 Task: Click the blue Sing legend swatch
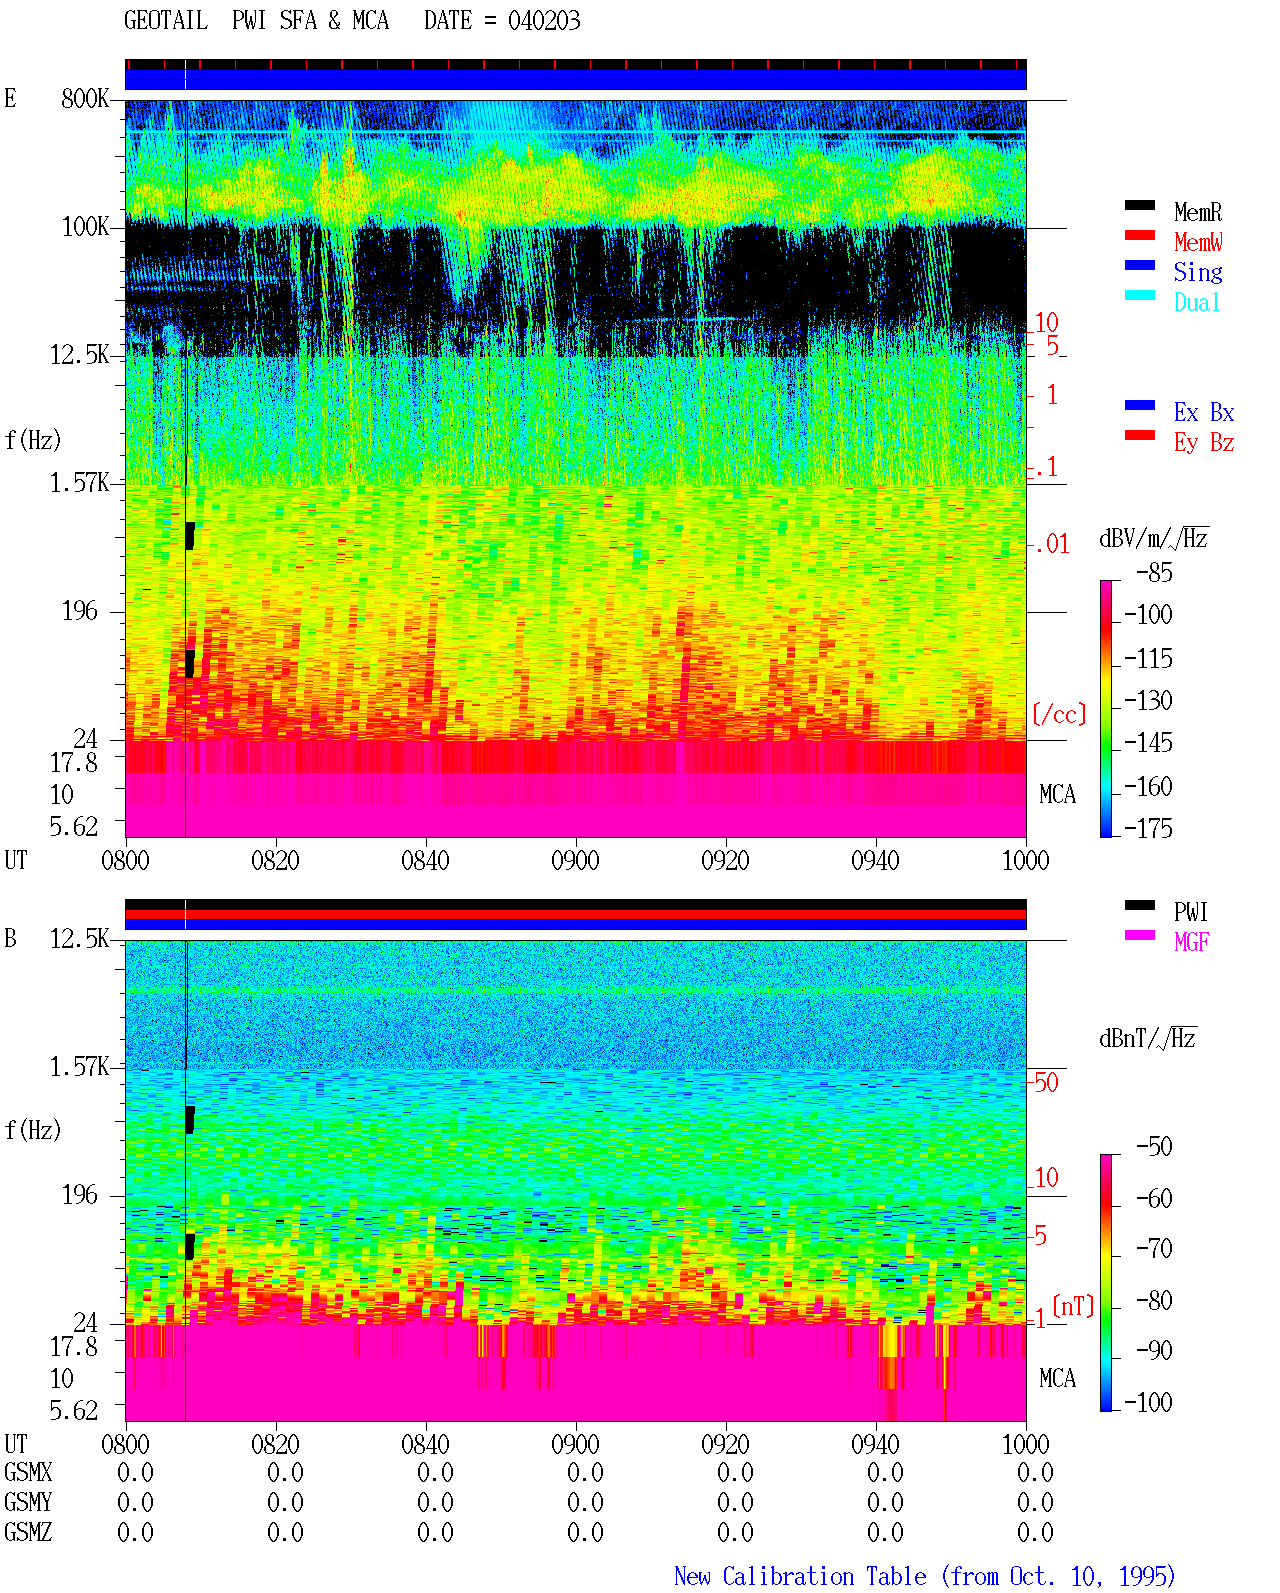tap(1140, 265)
